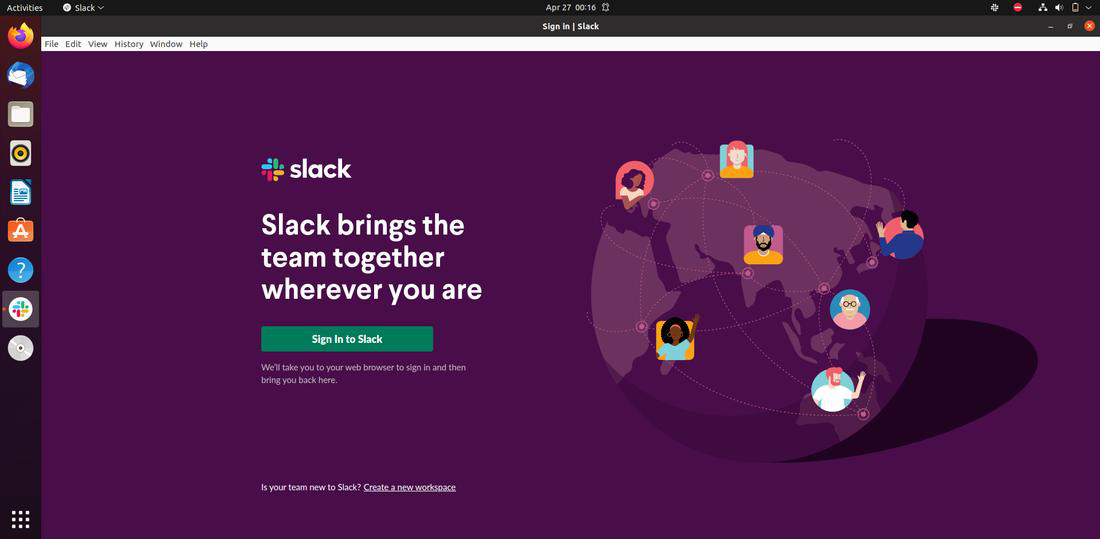This screenshot has height=539, width=1100.
Task: Open the Help question mark icon
Action: click(20, 270)
